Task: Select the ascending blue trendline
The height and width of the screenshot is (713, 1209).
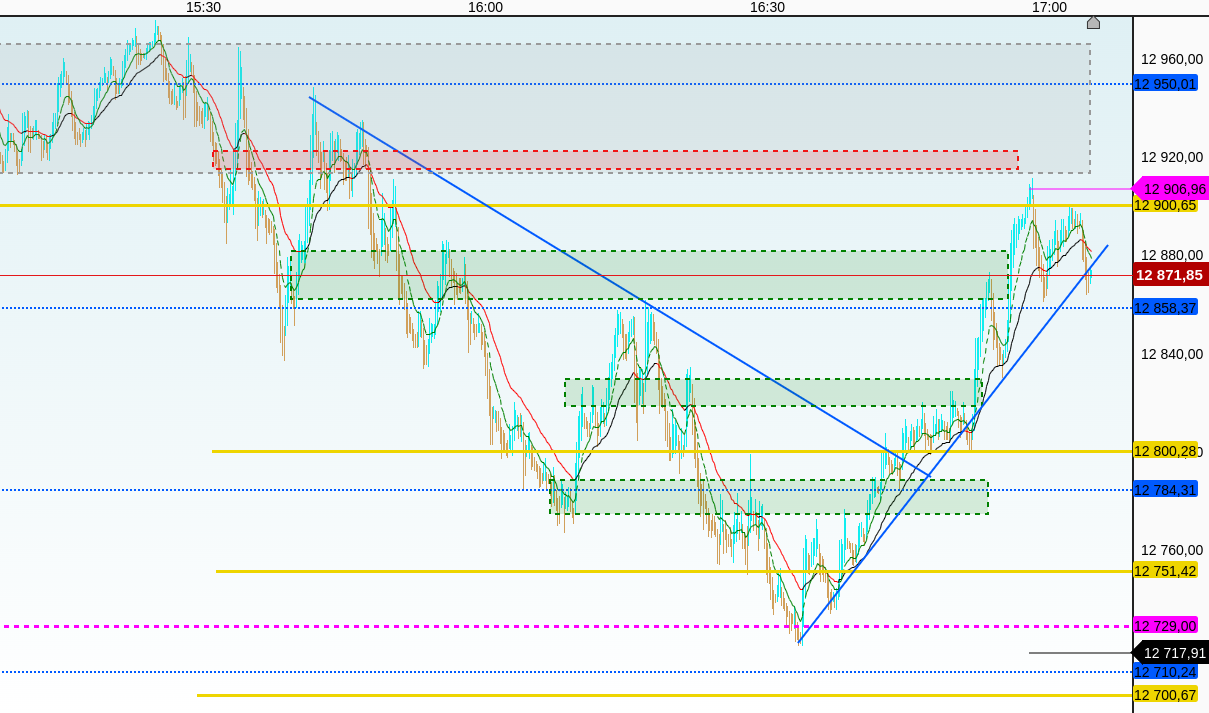Action: [953, 444]
